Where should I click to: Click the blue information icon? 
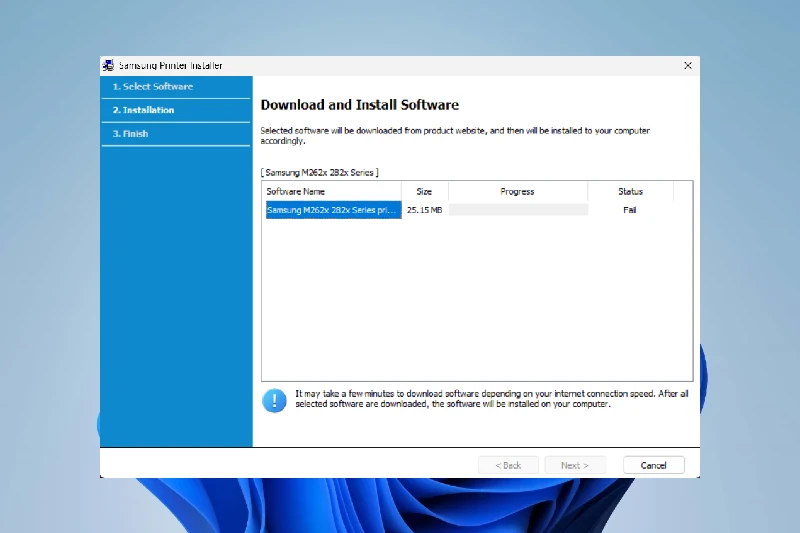(x=274, y=400)
